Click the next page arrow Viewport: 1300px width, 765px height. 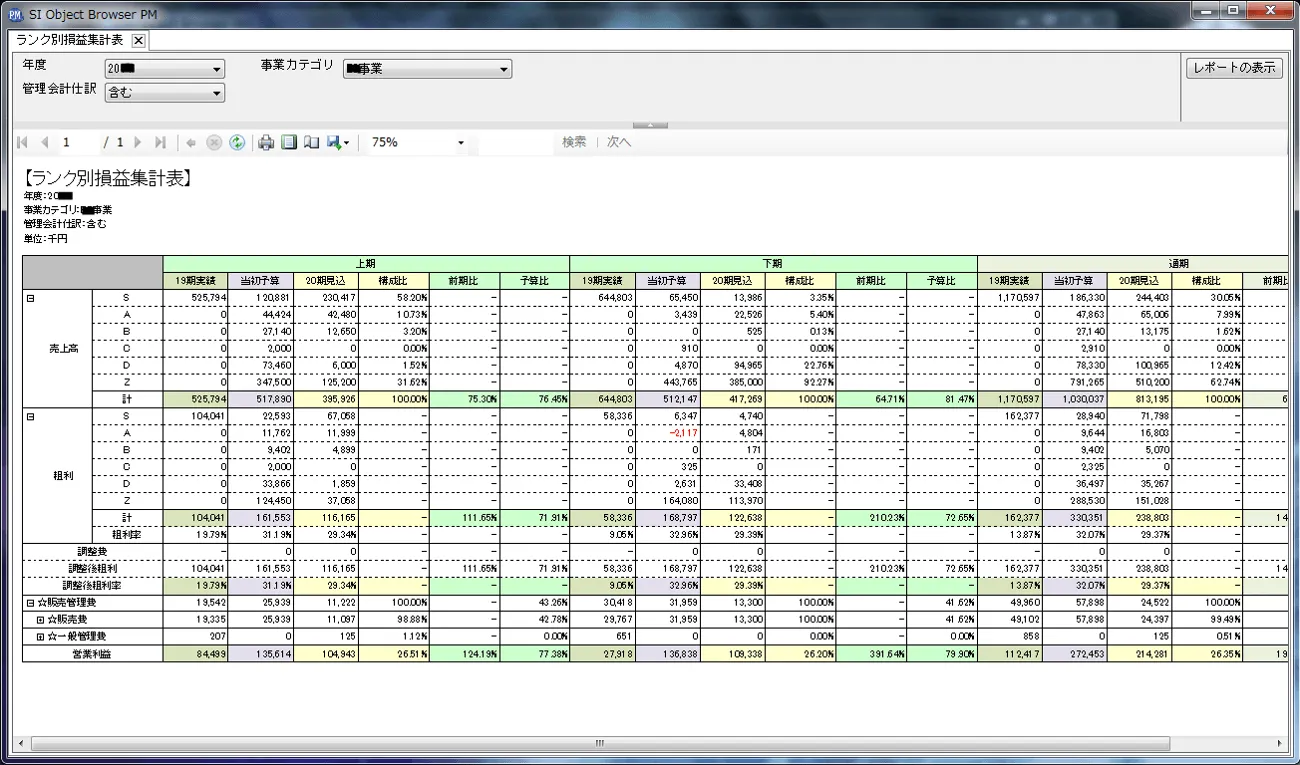coord(138,143)
